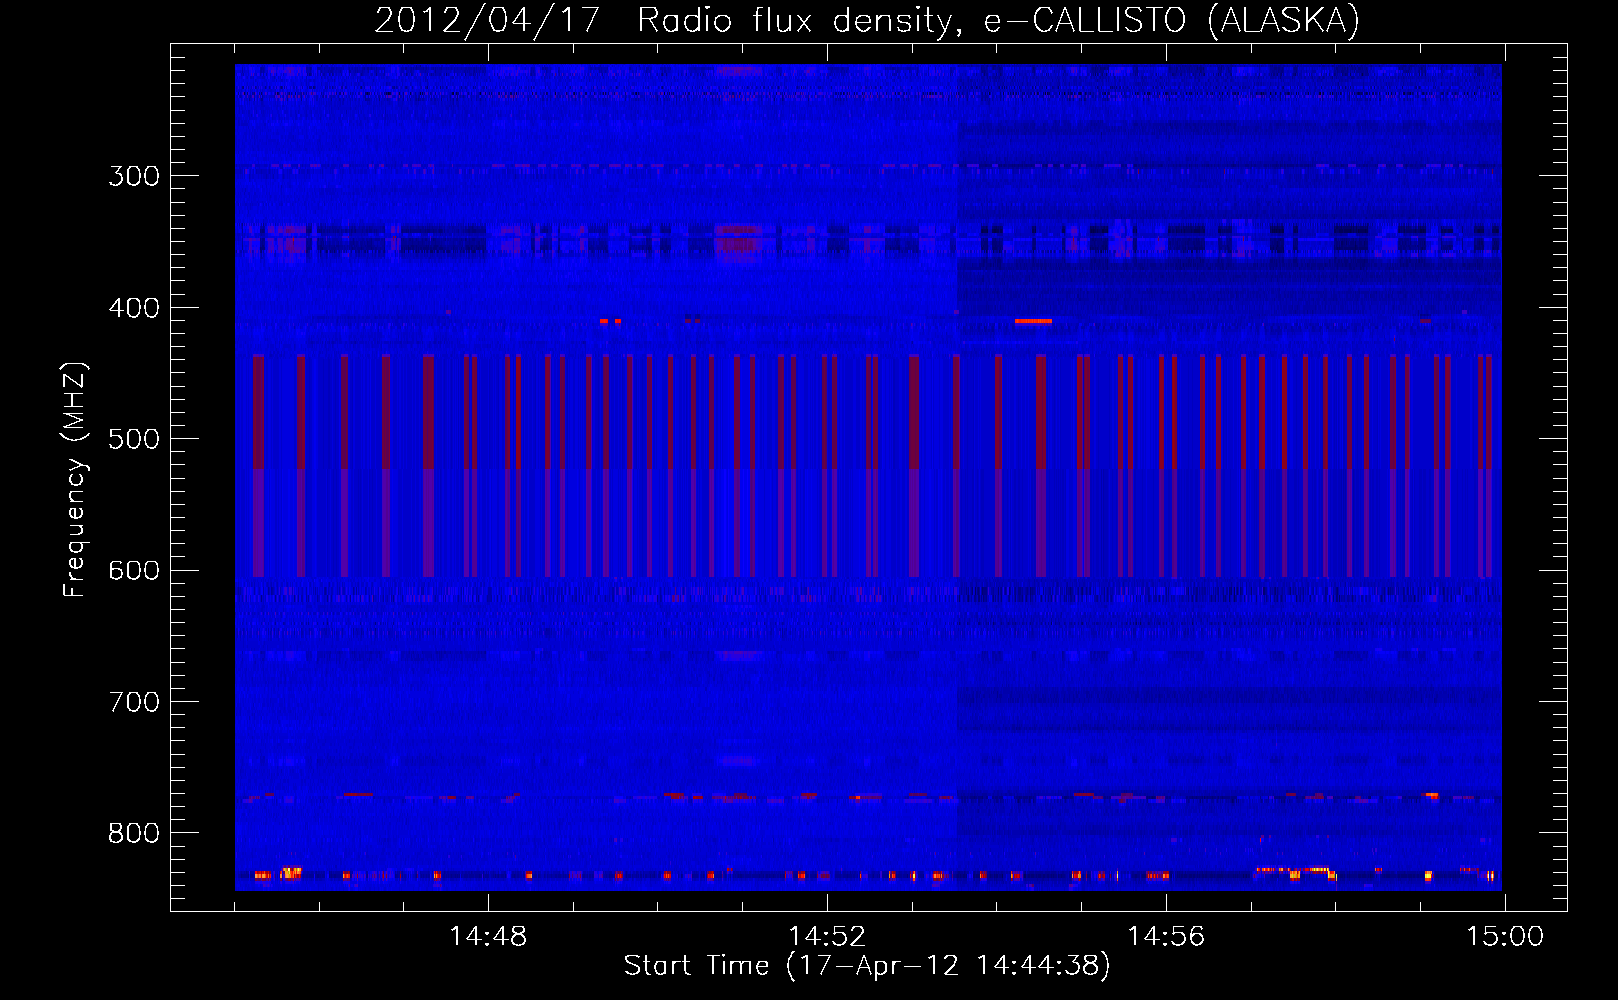Click the 14:52 time tick label
The height and width of the screenshot is (1000, 1618).
[827, 937]
